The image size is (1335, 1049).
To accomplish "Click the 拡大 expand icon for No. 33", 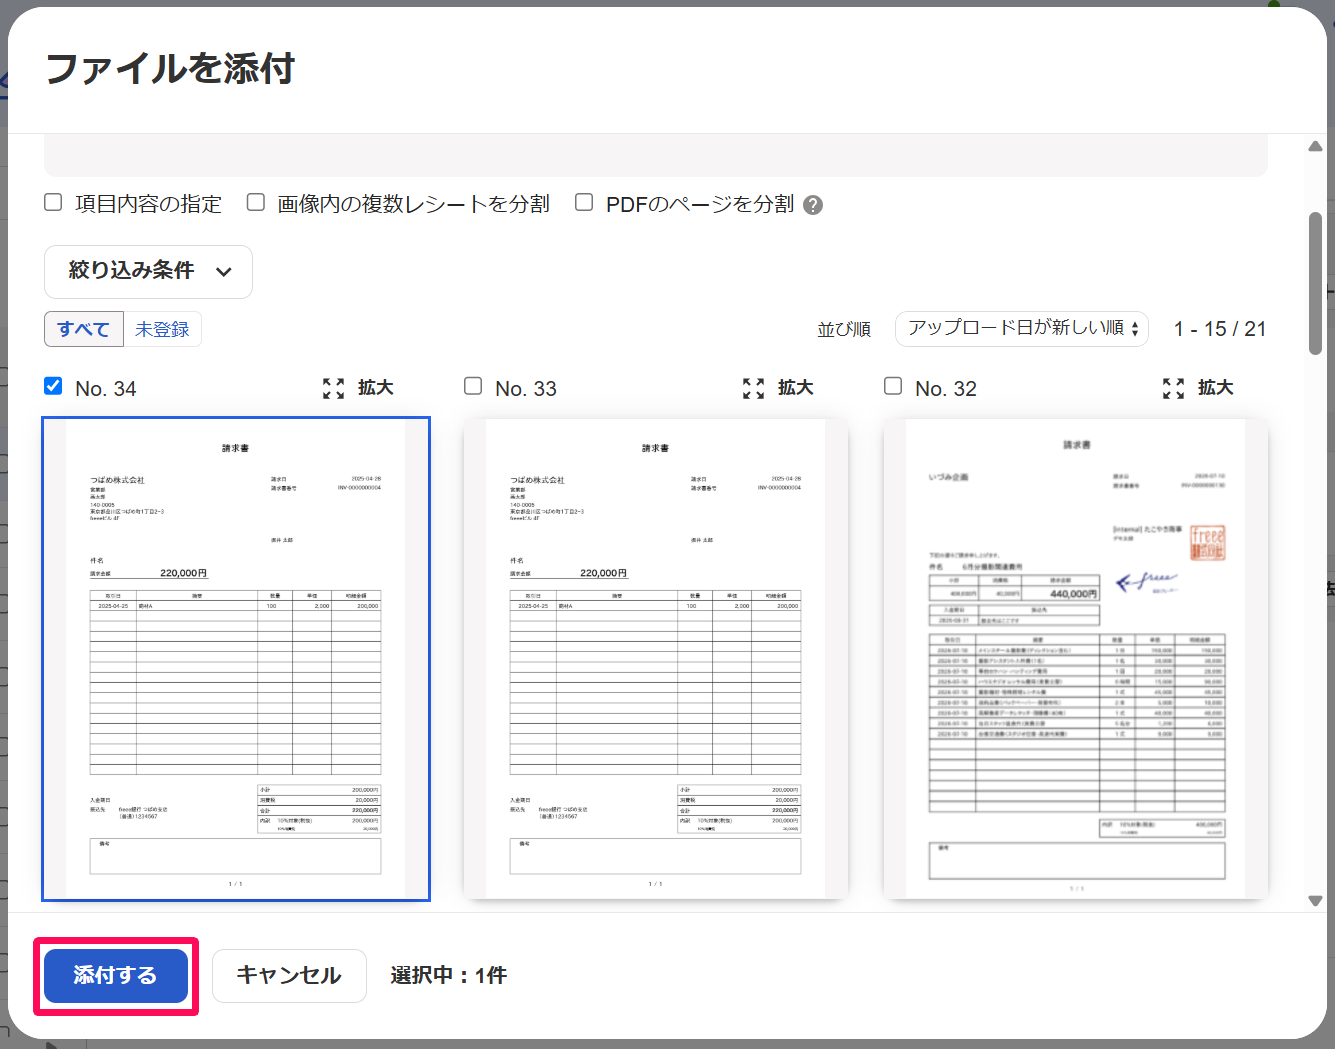I will click(x=754, y=388).
